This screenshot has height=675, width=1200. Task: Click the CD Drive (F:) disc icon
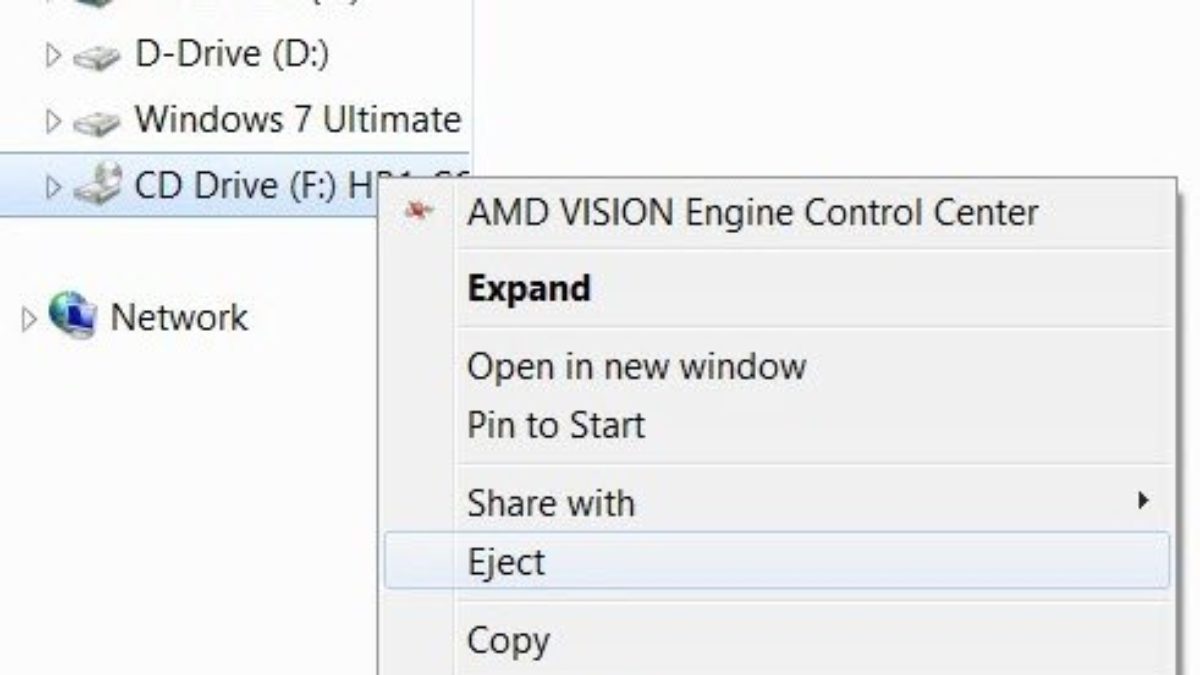96,186
